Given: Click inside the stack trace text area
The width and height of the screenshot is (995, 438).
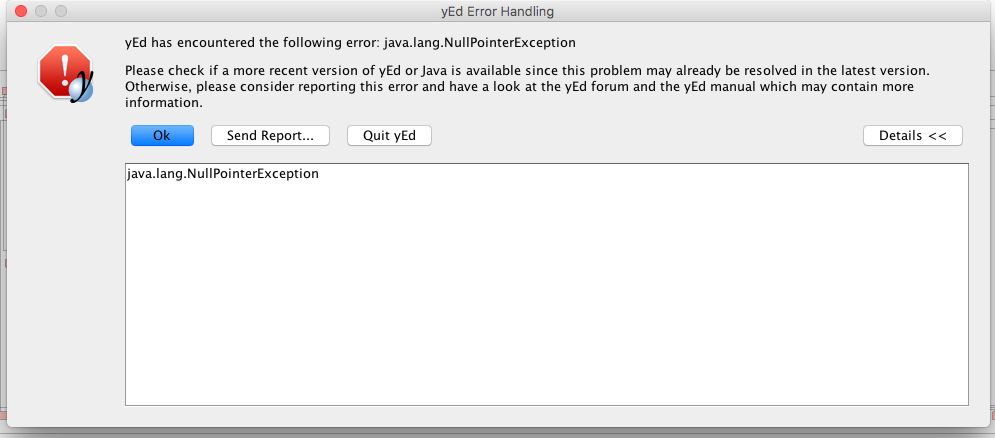Looking at the screenshot, I should 546,284.
